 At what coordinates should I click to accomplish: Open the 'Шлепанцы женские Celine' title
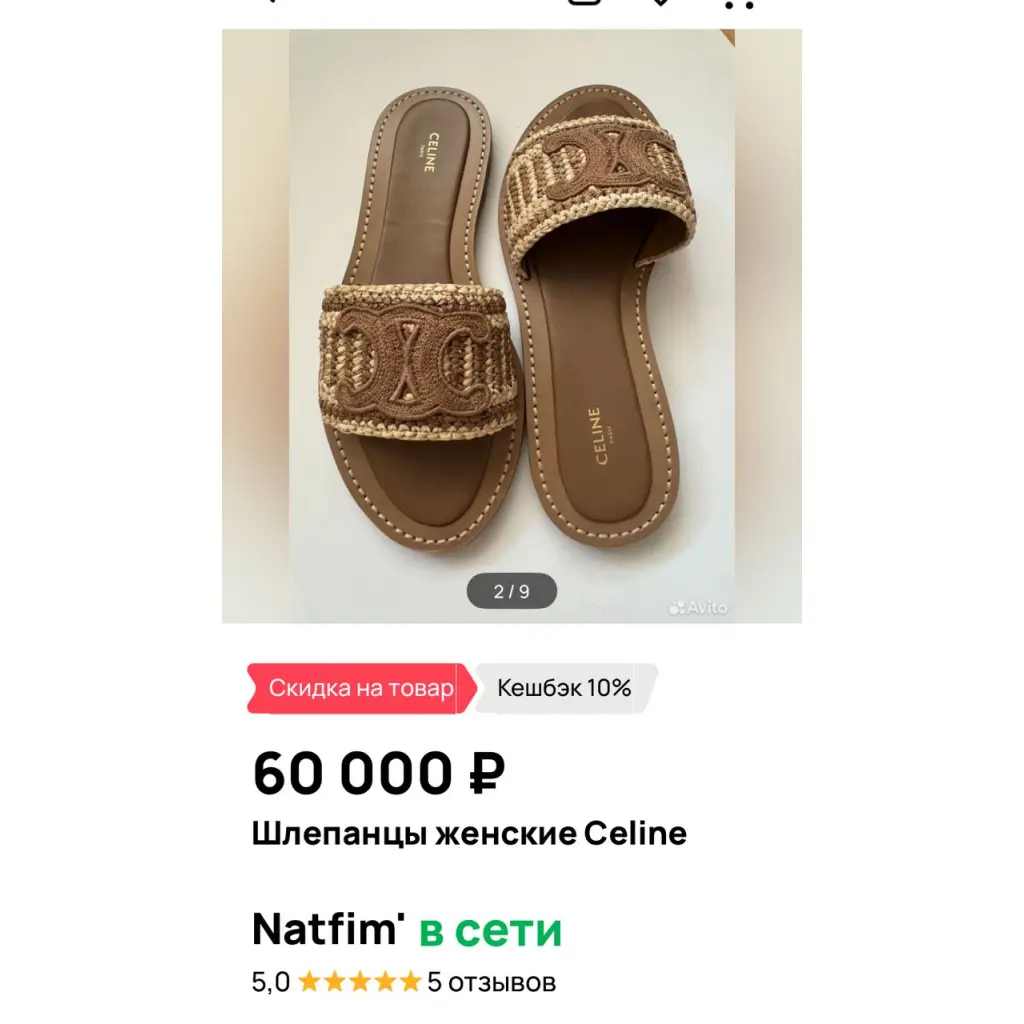[470, 834]
